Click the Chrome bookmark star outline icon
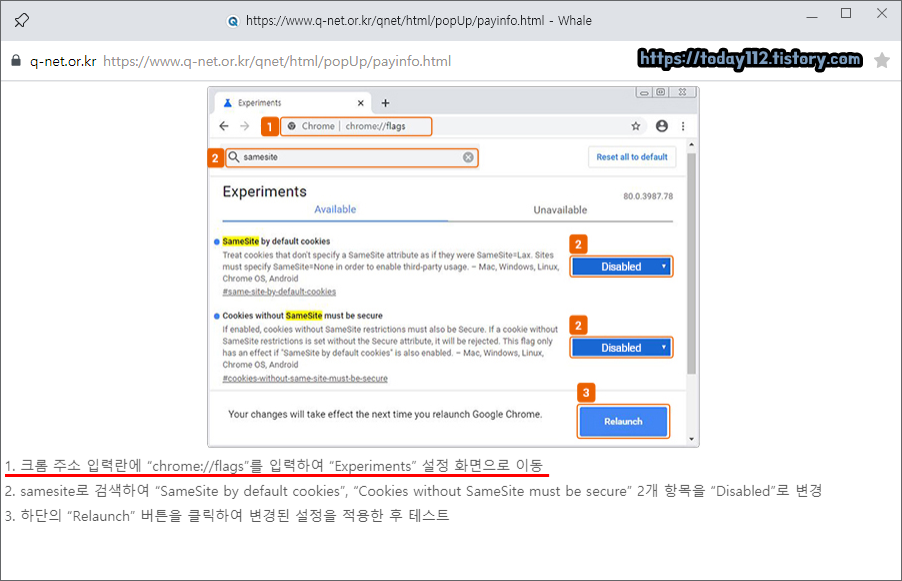Image resolution: width=902 pixels, height=581 pixels. 636,126
